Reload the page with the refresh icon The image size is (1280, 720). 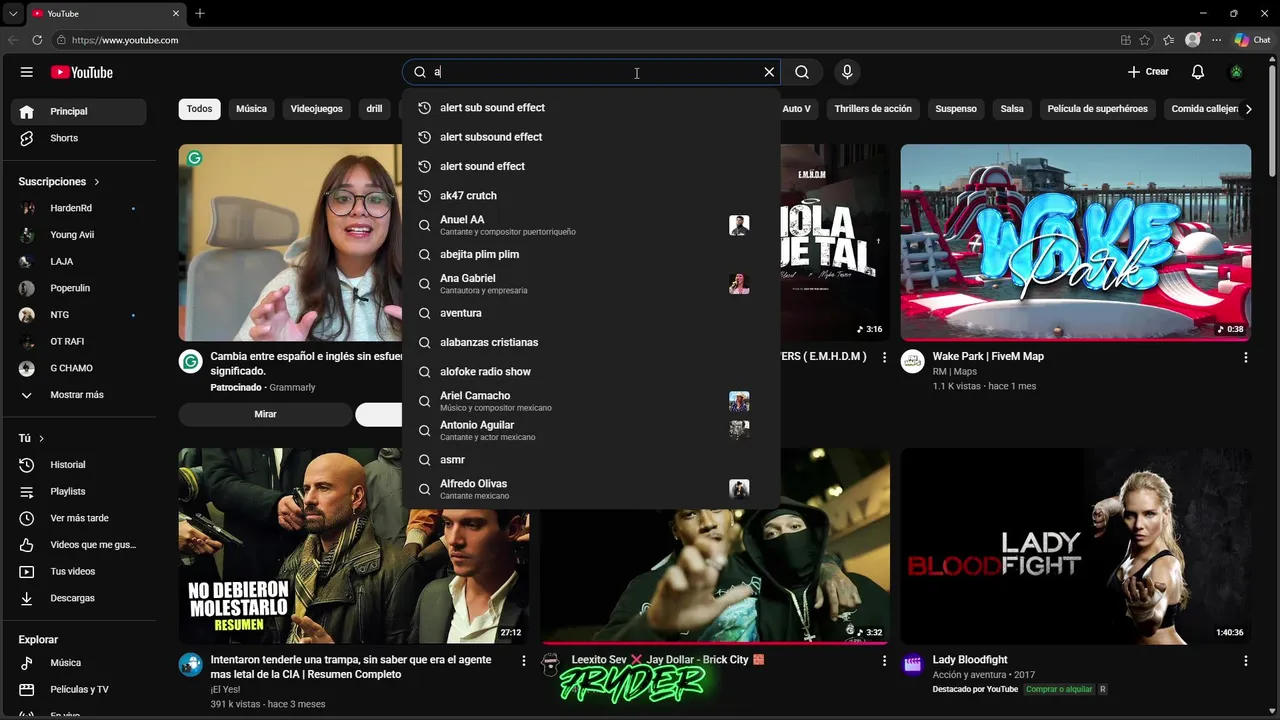37,40
